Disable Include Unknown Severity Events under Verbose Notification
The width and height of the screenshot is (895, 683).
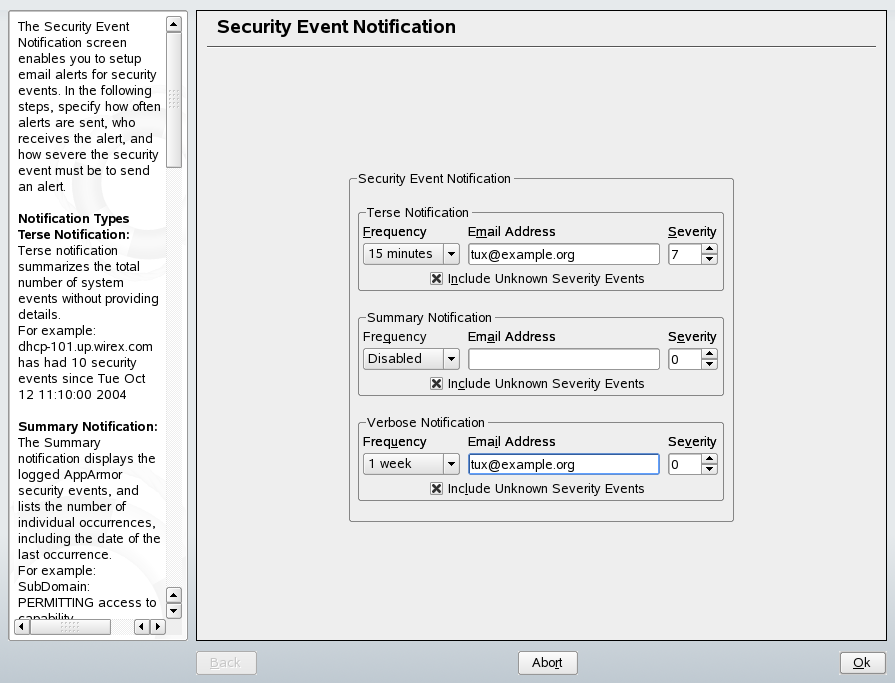(435, 488)
